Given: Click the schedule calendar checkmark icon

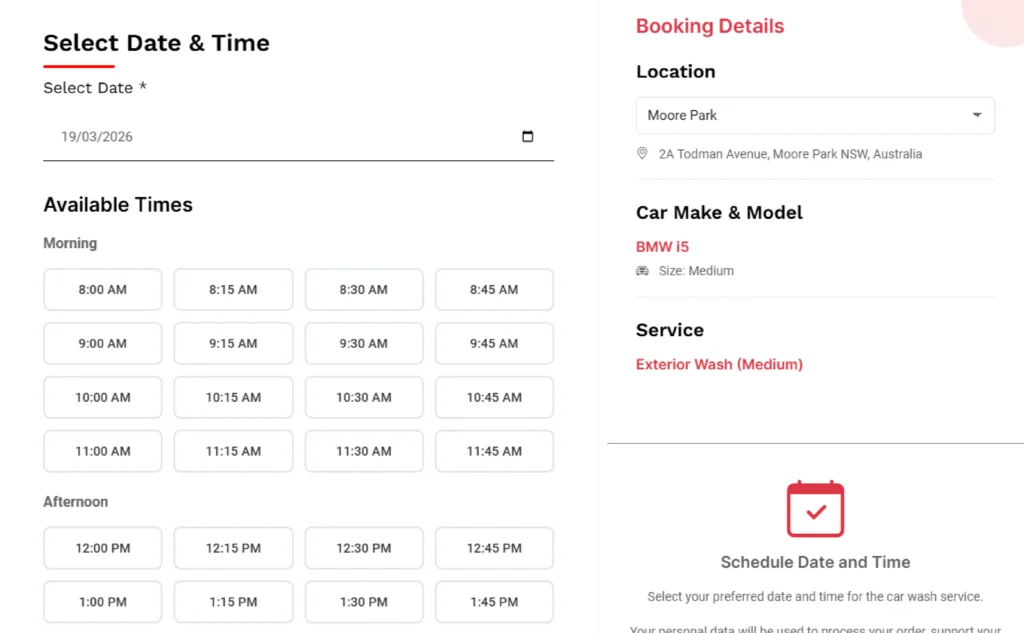Looking at the screenshot, I should pos(815,509).
